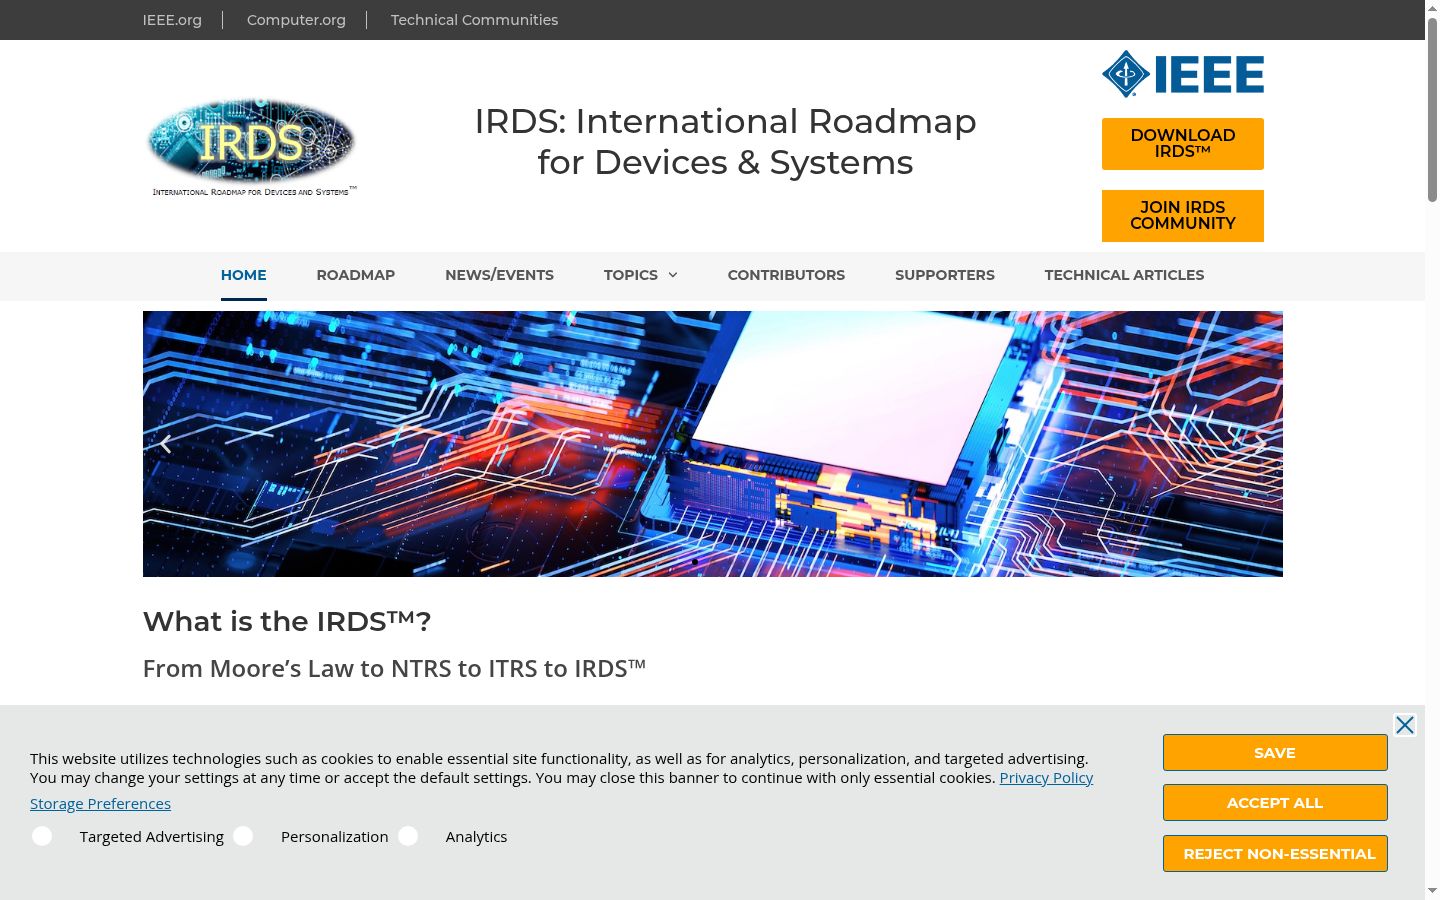This screenshot has height=900, width=1440.
Task: Toggle Personalization cookies option
Action: pyautogui.click(x=243, y=836)
